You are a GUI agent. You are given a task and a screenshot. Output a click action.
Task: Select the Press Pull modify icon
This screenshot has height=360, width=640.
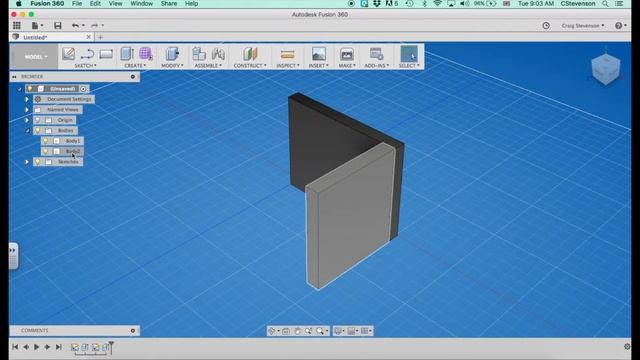[x=172, y=54]
